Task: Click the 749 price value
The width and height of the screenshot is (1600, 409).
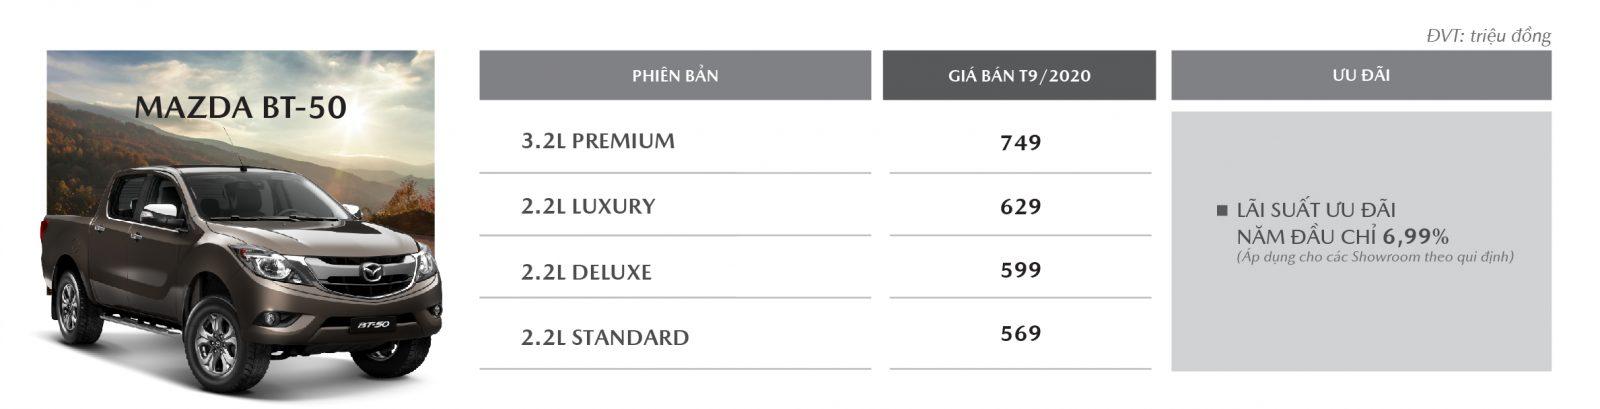Action: pos(1020,143)
